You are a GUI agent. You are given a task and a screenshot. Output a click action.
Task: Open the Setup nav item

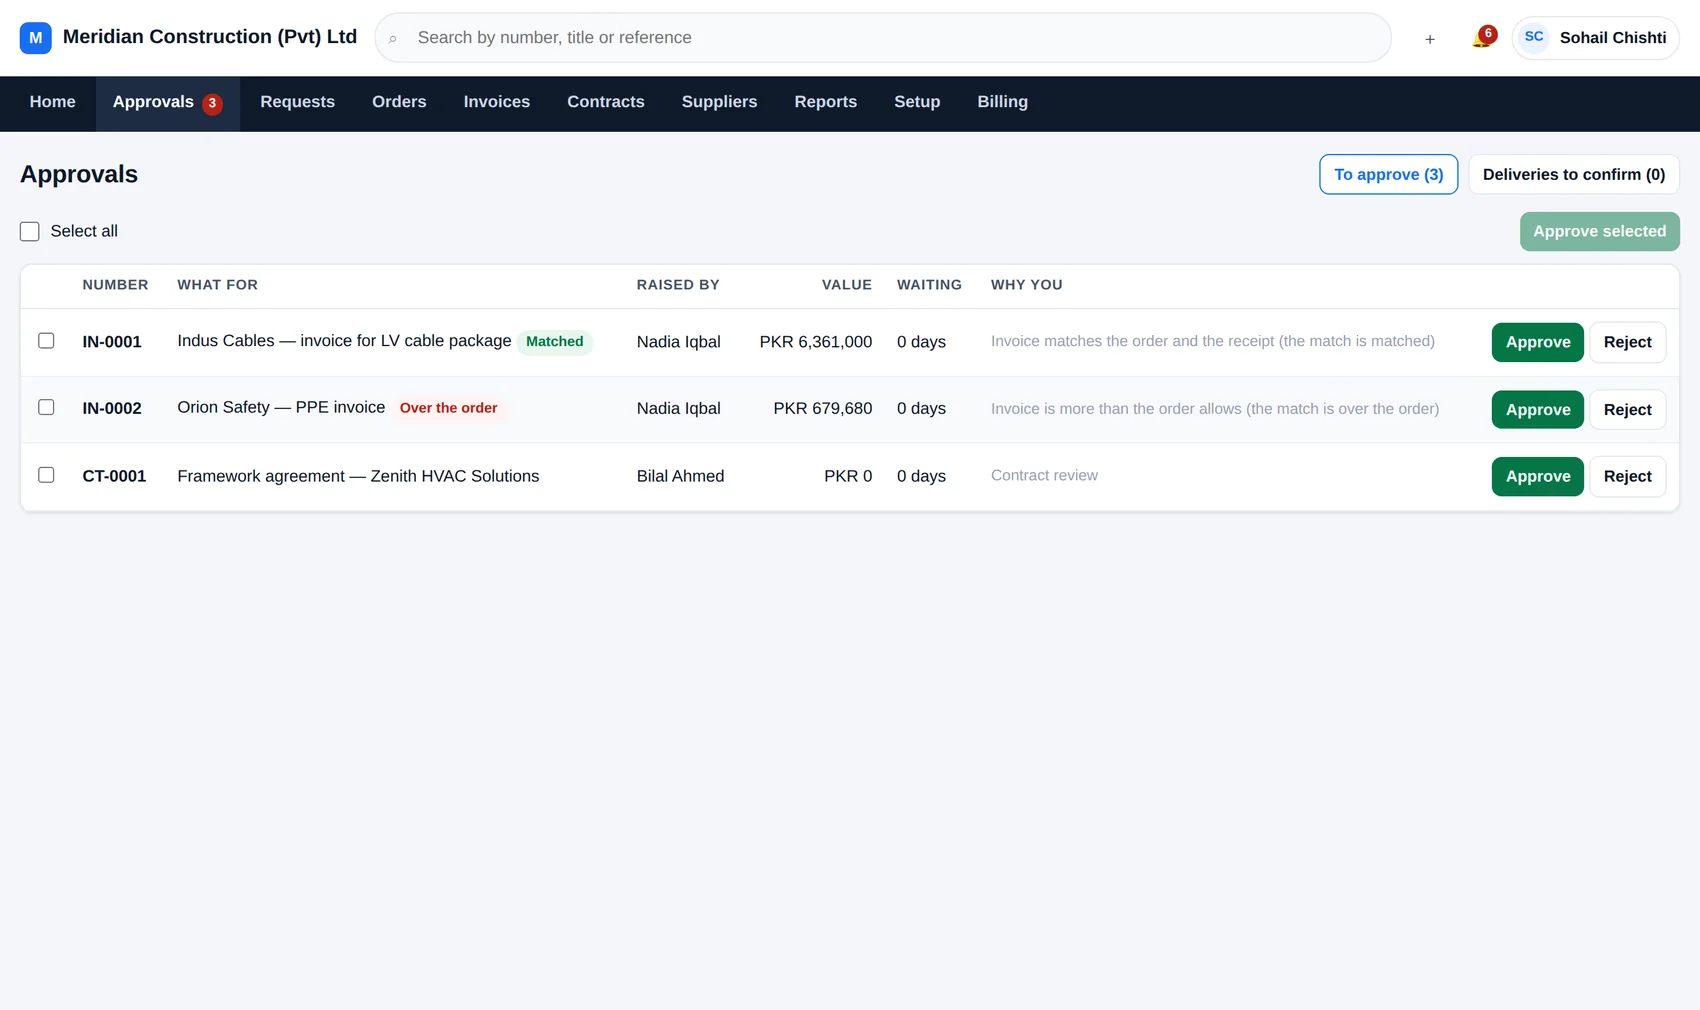point(917,102)
